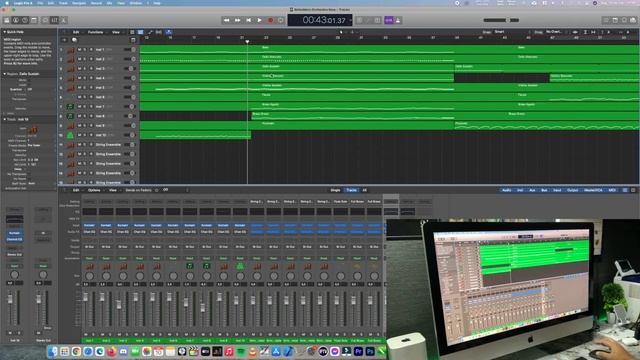Click the Inst 10 green track icon

[70, 135]
